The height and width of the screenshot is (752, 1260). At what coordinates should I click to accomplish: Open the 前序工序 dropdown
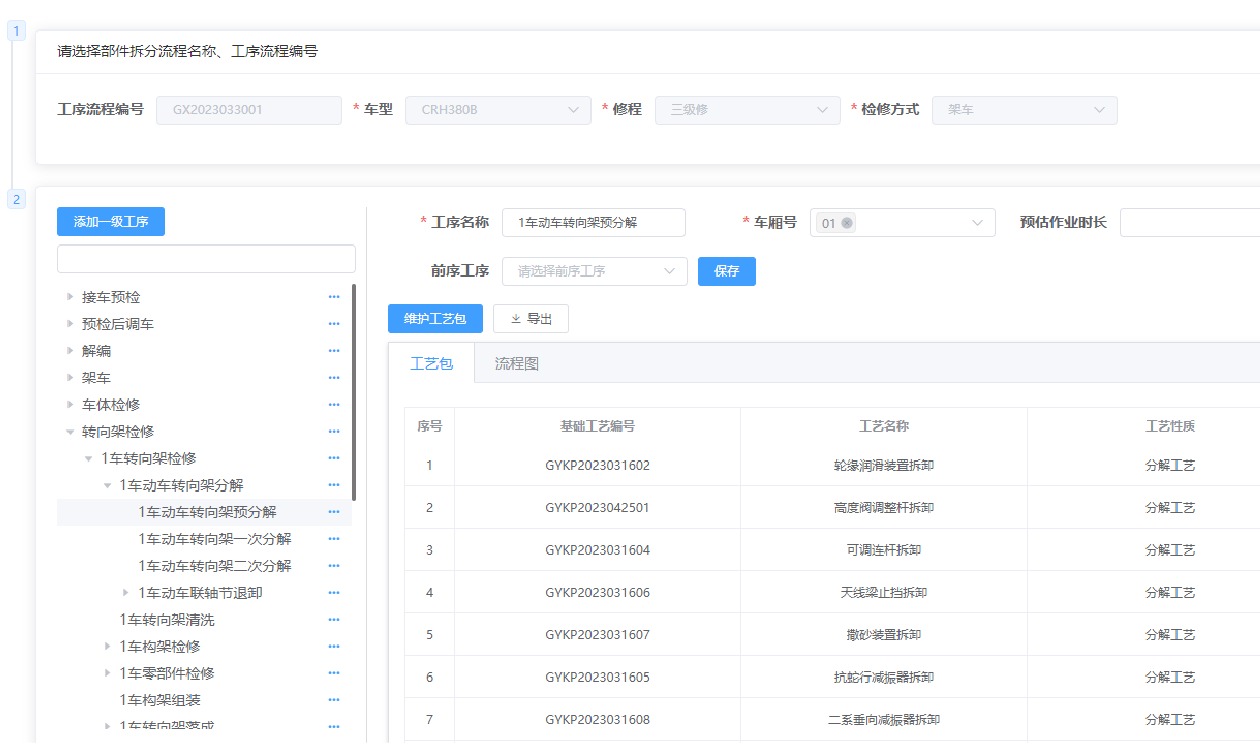pyautogui.click(x=595, y=271)
